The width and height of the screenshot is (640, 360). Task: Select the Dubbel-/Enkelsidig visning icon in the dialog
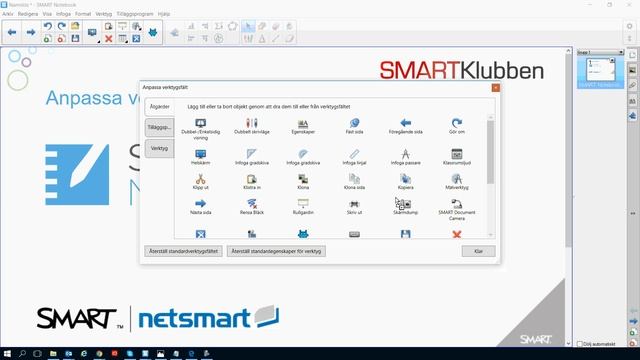pos(200,123)
